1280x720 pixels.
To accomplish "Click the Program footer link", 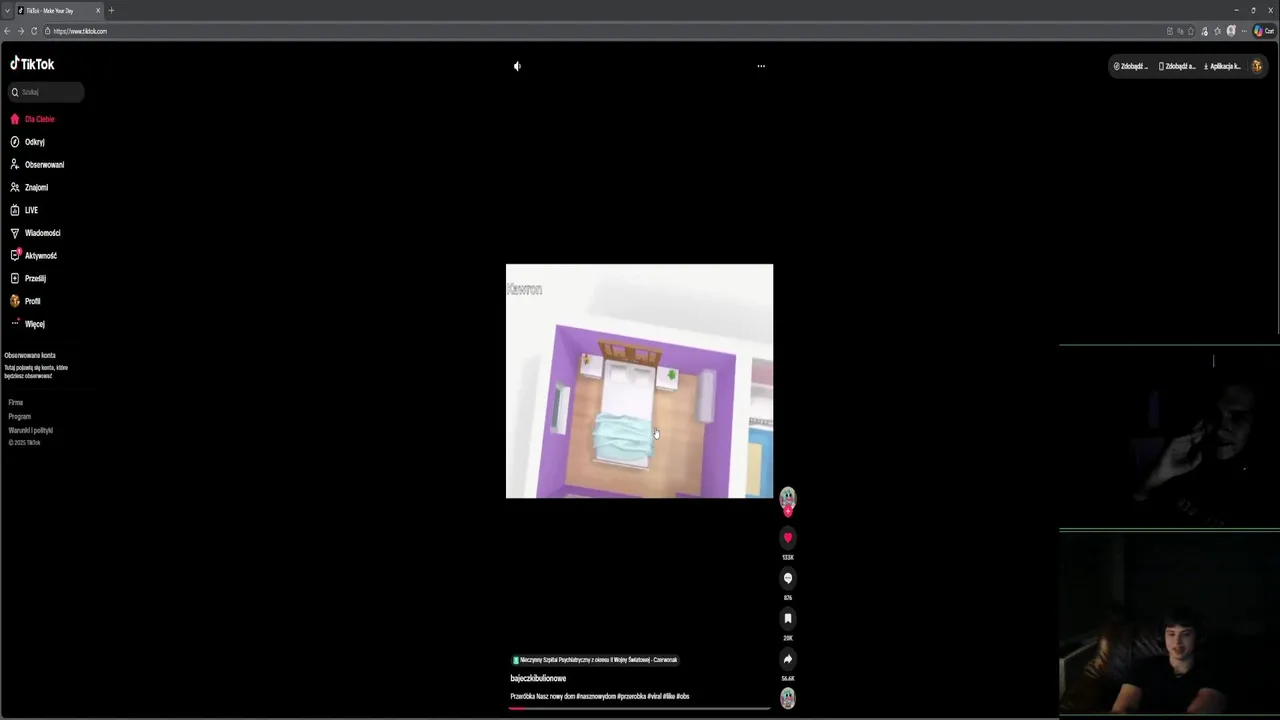I will (20, 416).
